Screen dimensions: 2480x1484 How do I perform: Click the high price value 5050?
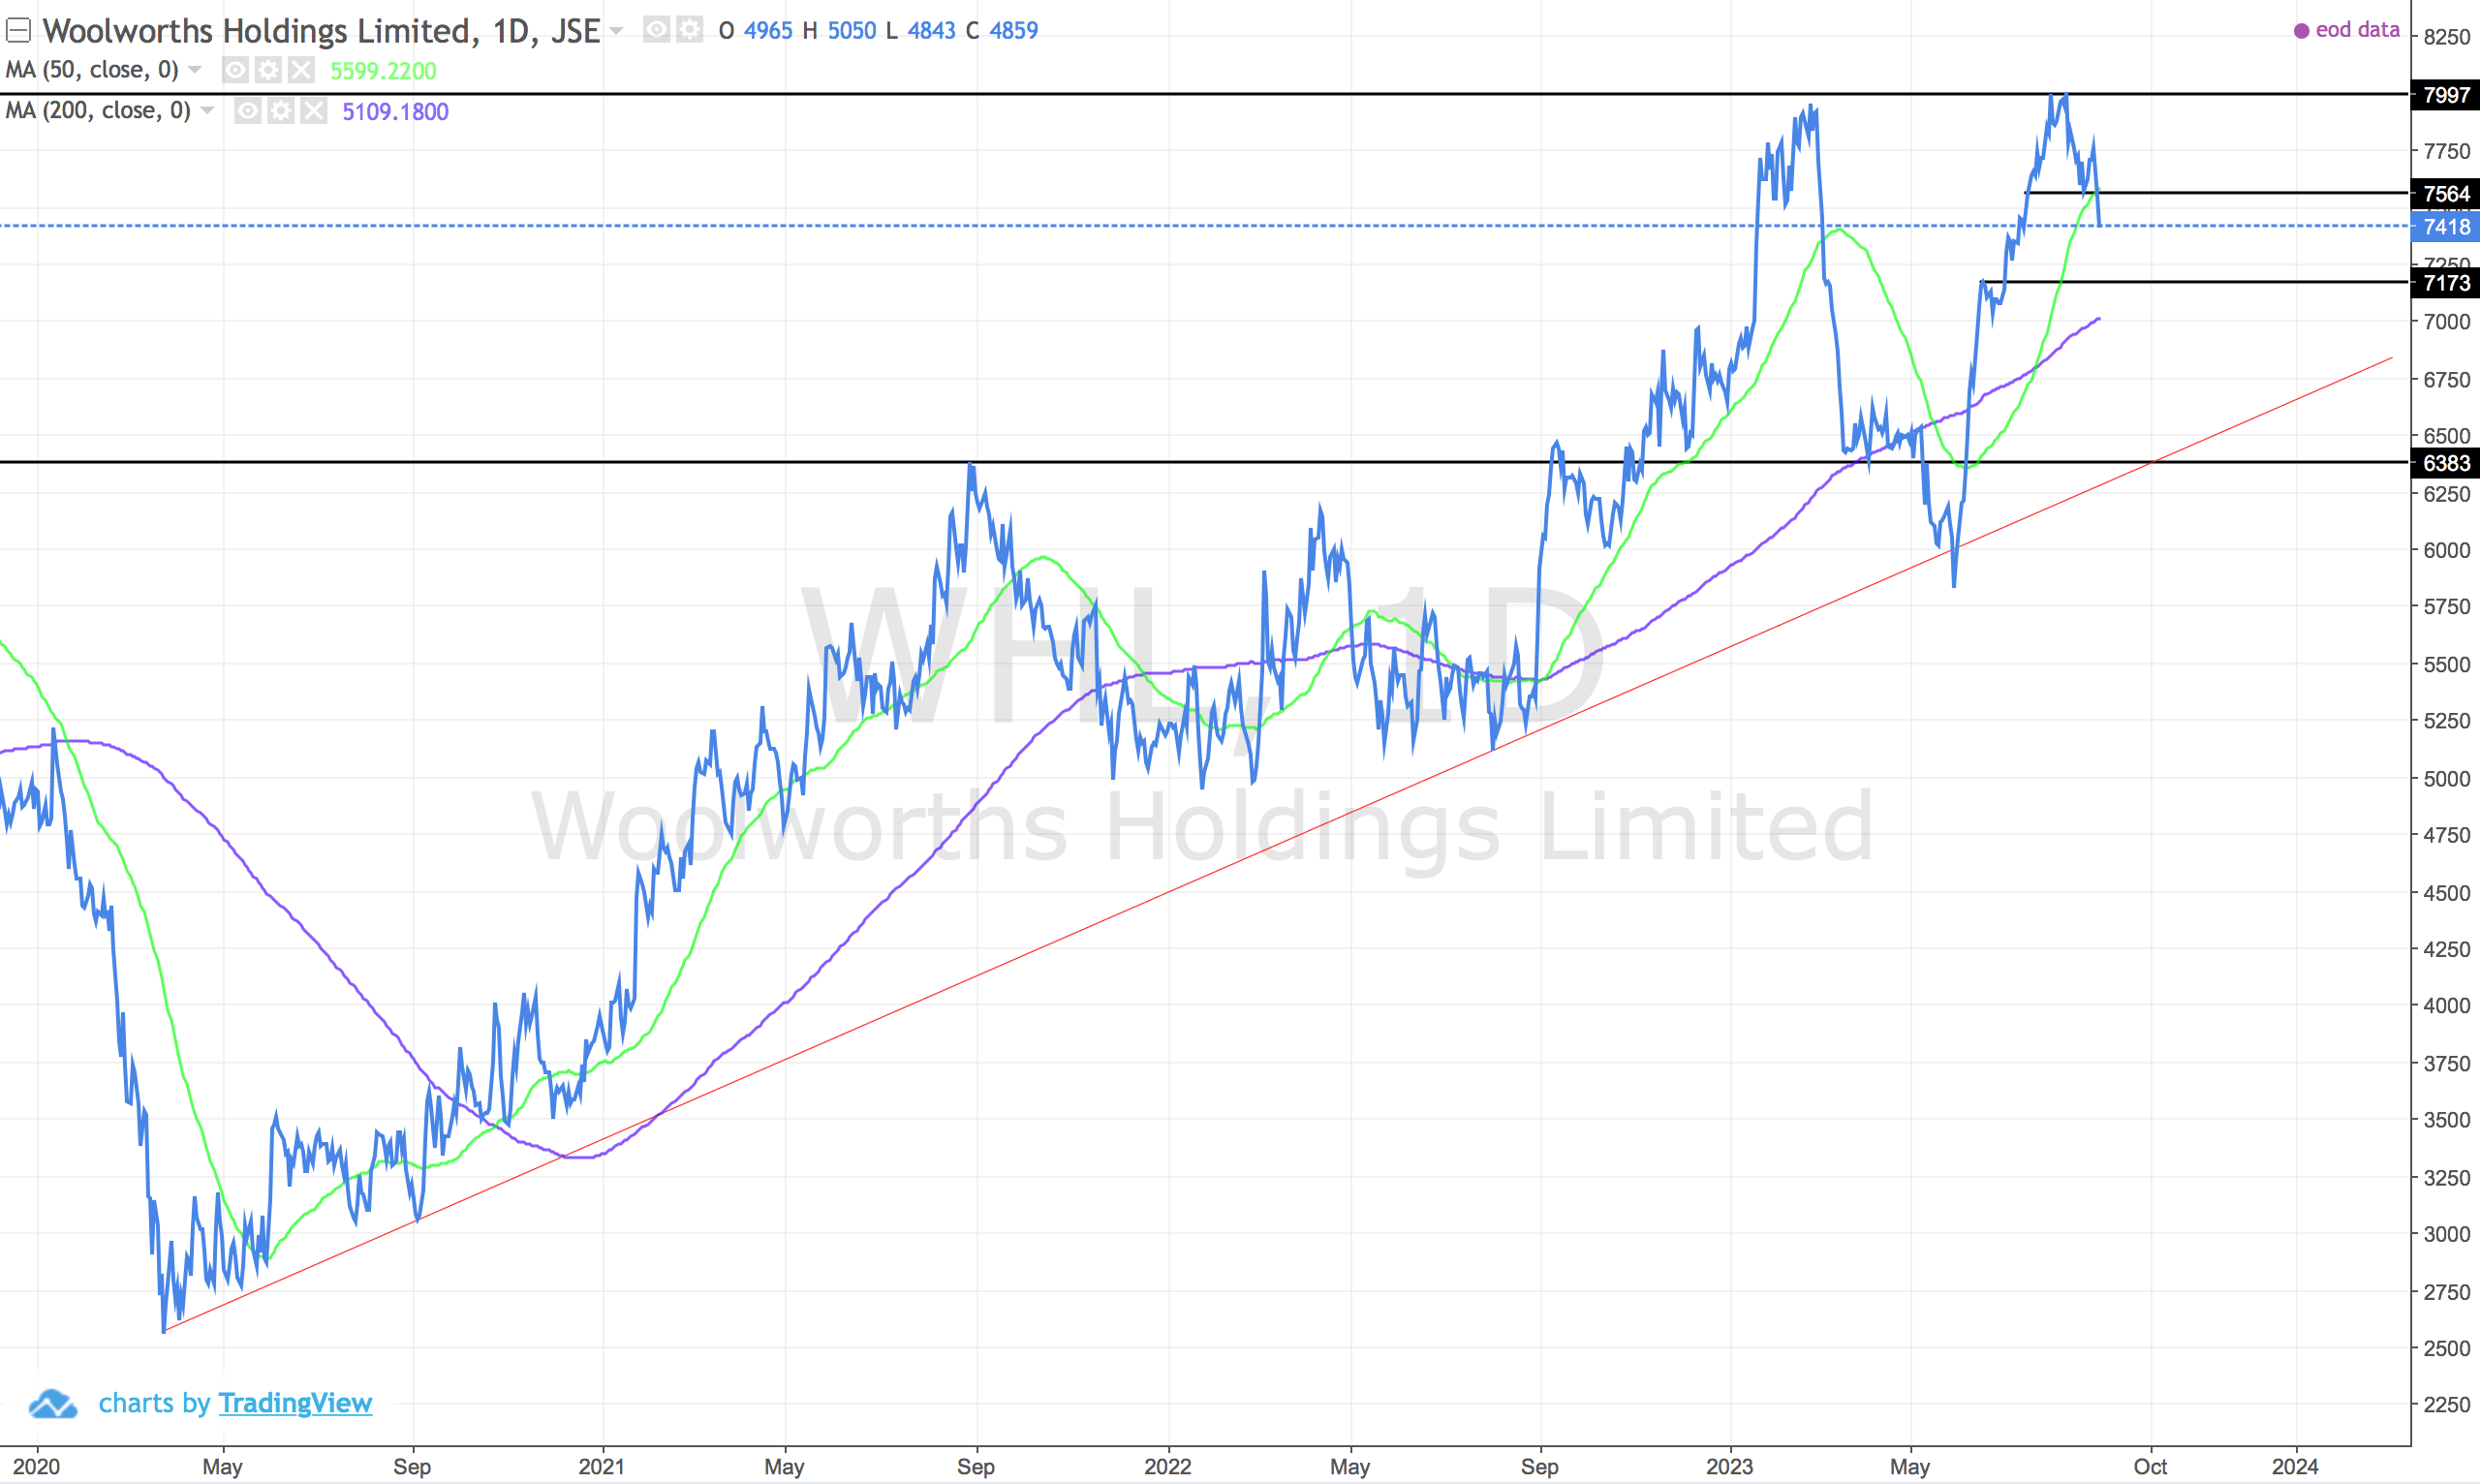[852, 31]
